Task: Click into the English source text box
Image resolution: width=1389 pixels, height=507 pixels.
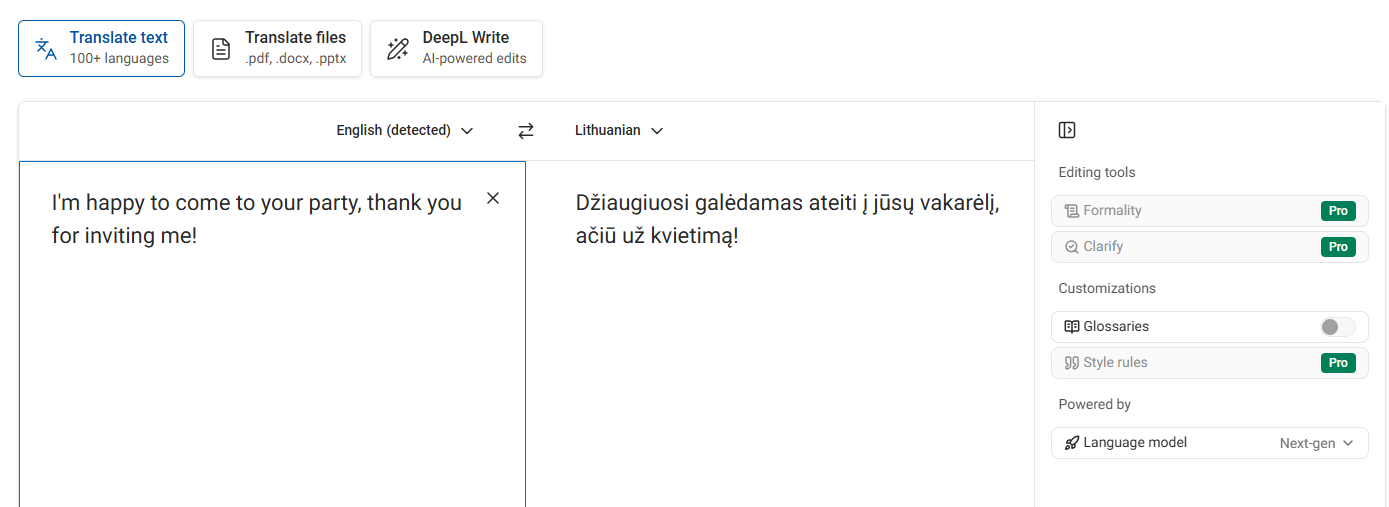Action: point(272,334)
